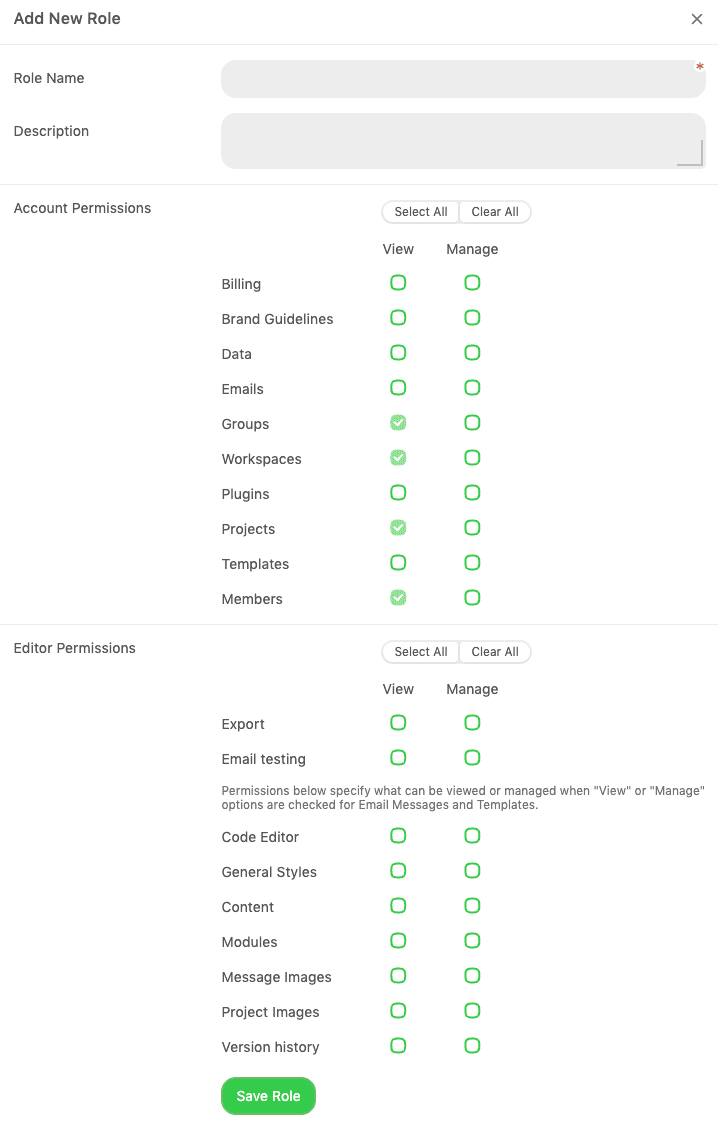Toggle off the Members View checkbox
This screenshot has height=1124, width=718.
398,598
